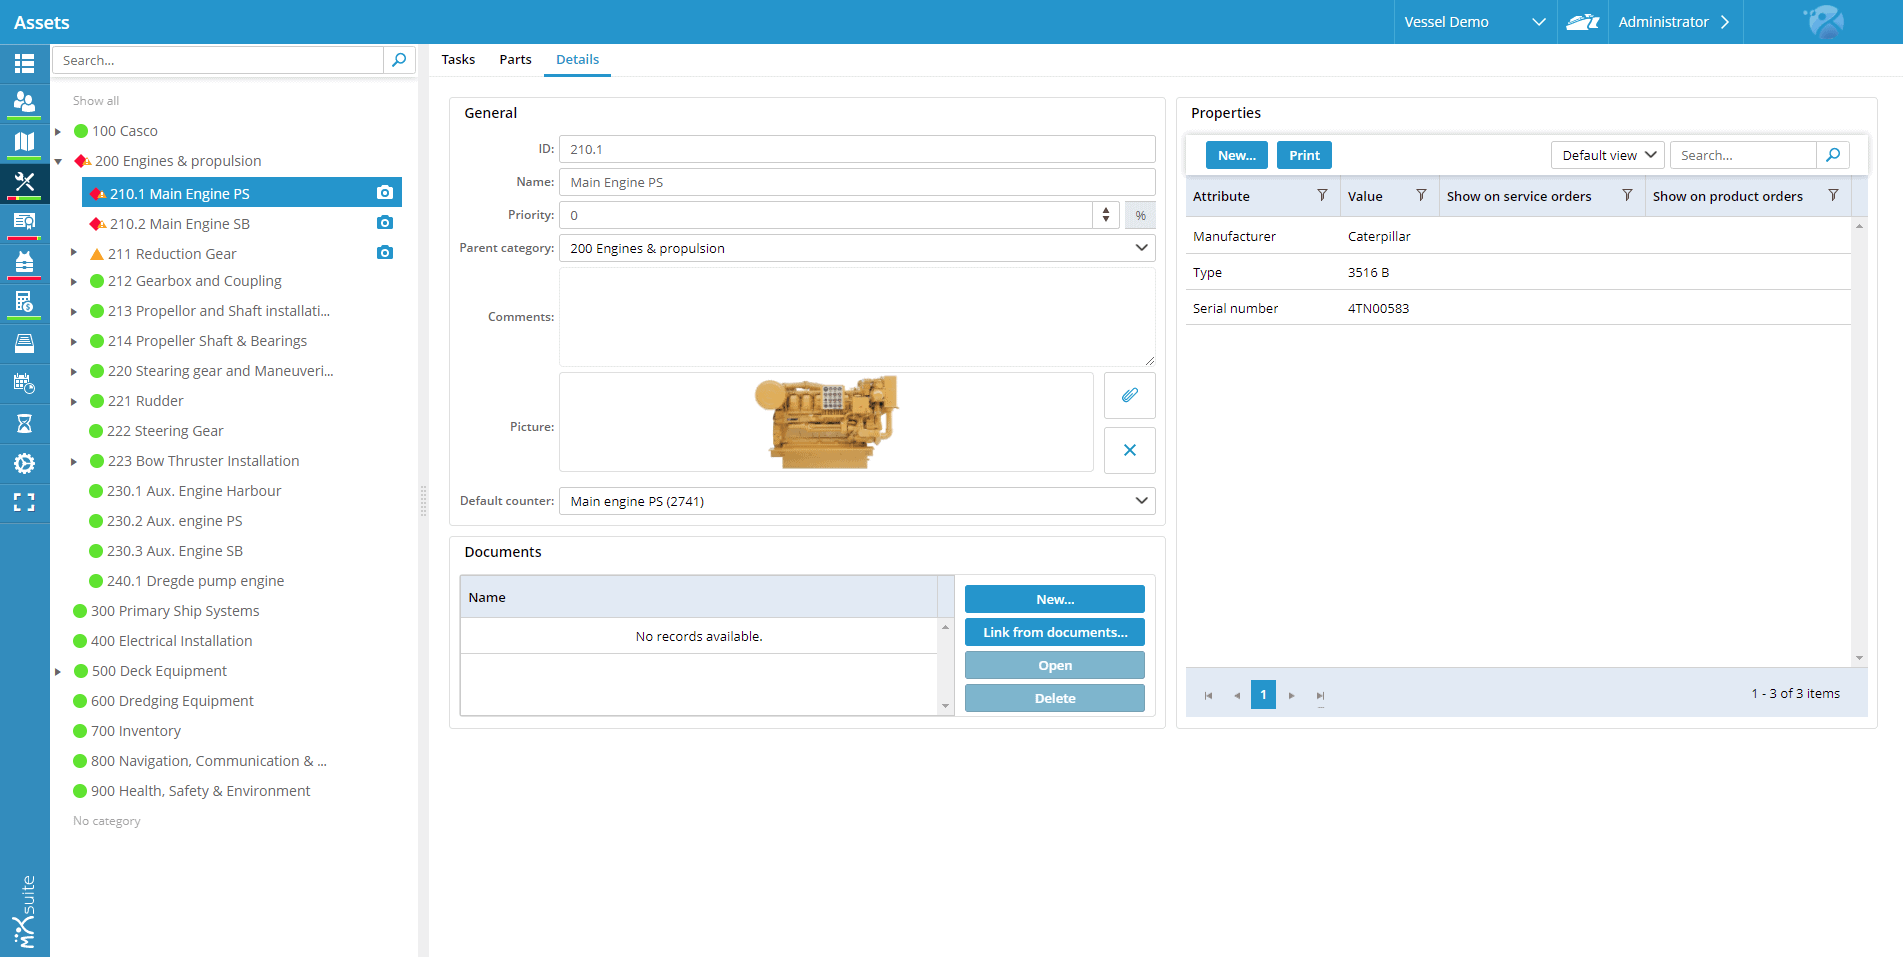
Task: Toggle fullscreen mode icon in sidebar
Action: [24, 502]
